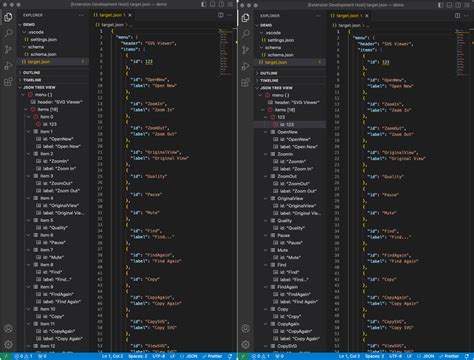The height and width of the screenshot is (360, 474).
Task: Toggle panel layout in right window title bar
Action: [x=449, y=5]
